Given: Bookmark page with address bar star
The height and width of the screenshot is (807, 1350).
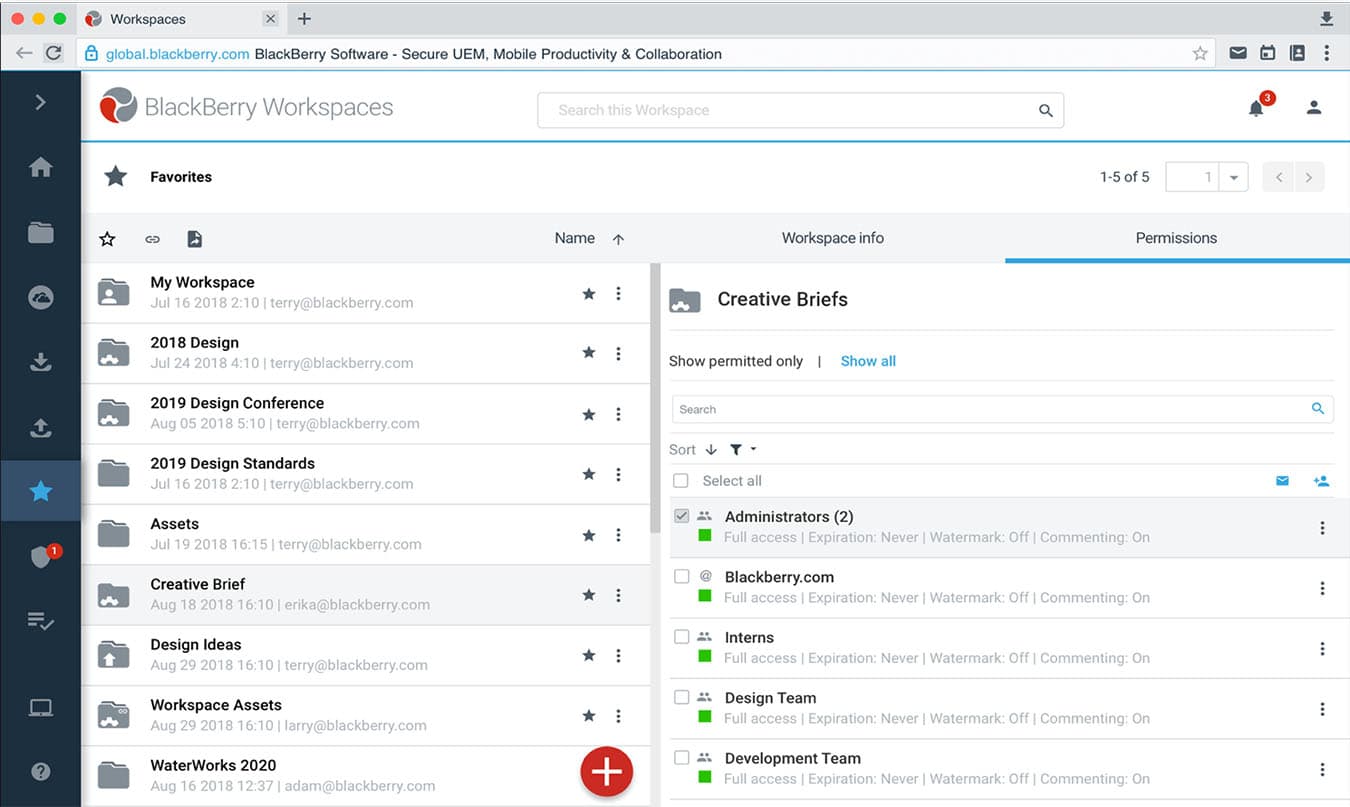Looking at the screenshot, I should pyautogui.click(x=1200, y=54).
